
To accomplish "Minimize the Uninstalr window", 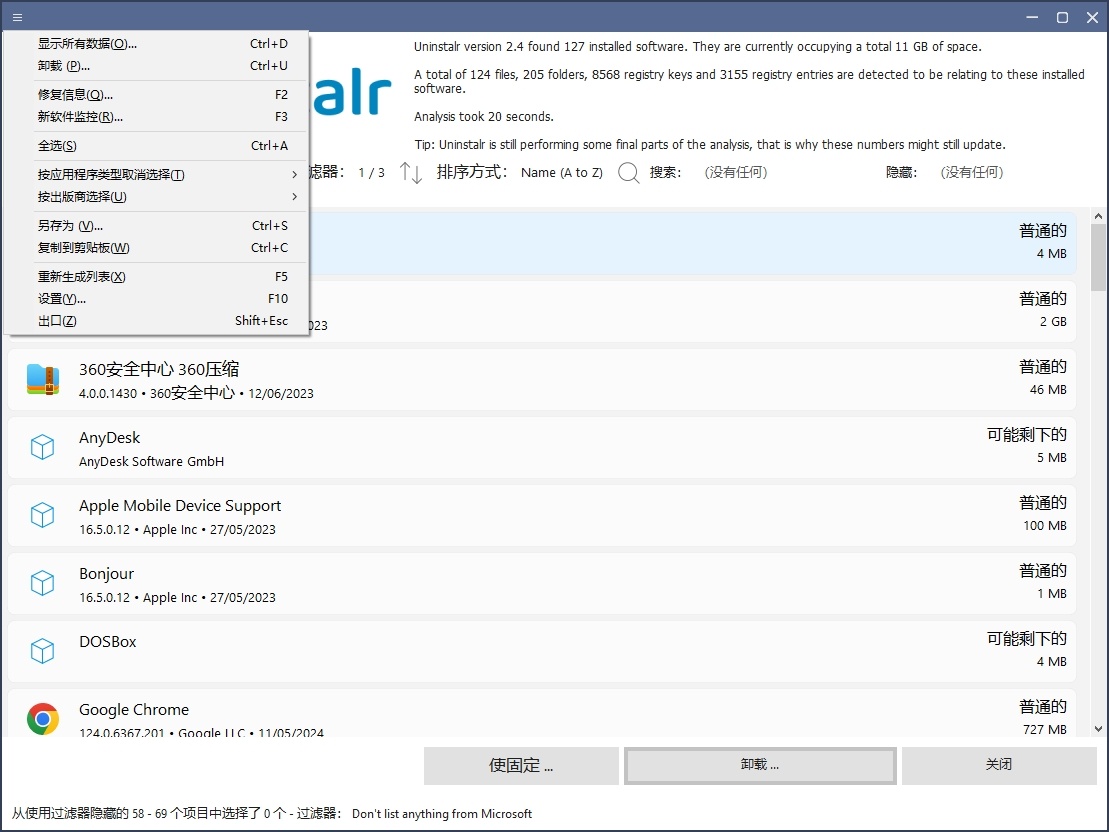I will (x=1032, y=17).
